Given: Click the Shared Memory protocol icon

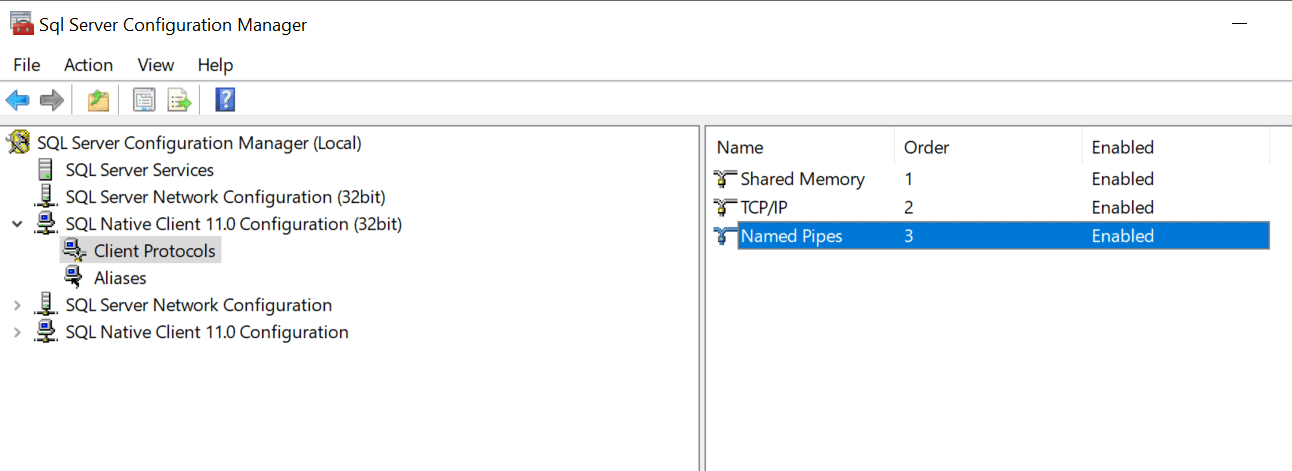Looking at the screenshot, I should 726,179.
